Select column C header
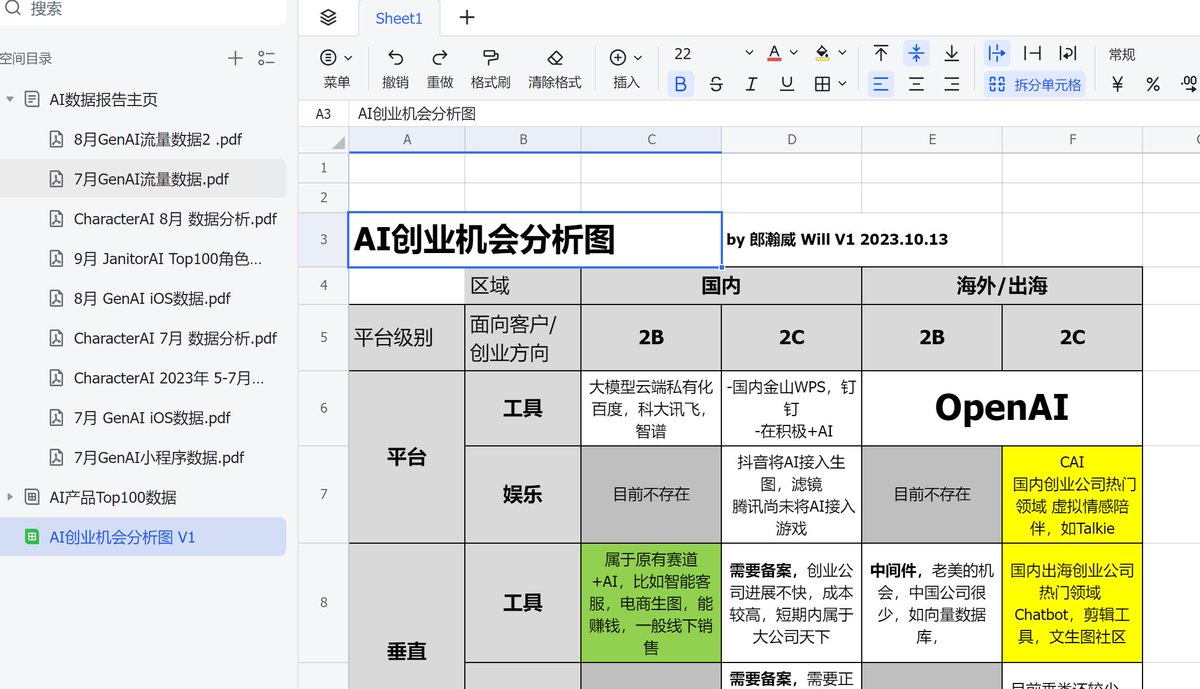Viewport: 1200px width, 689px height. click(x=651, y=140)
